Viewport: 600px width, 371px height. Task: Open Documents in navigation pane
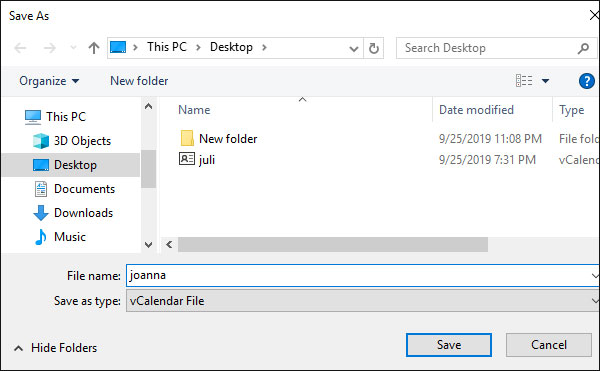[84, 189]
